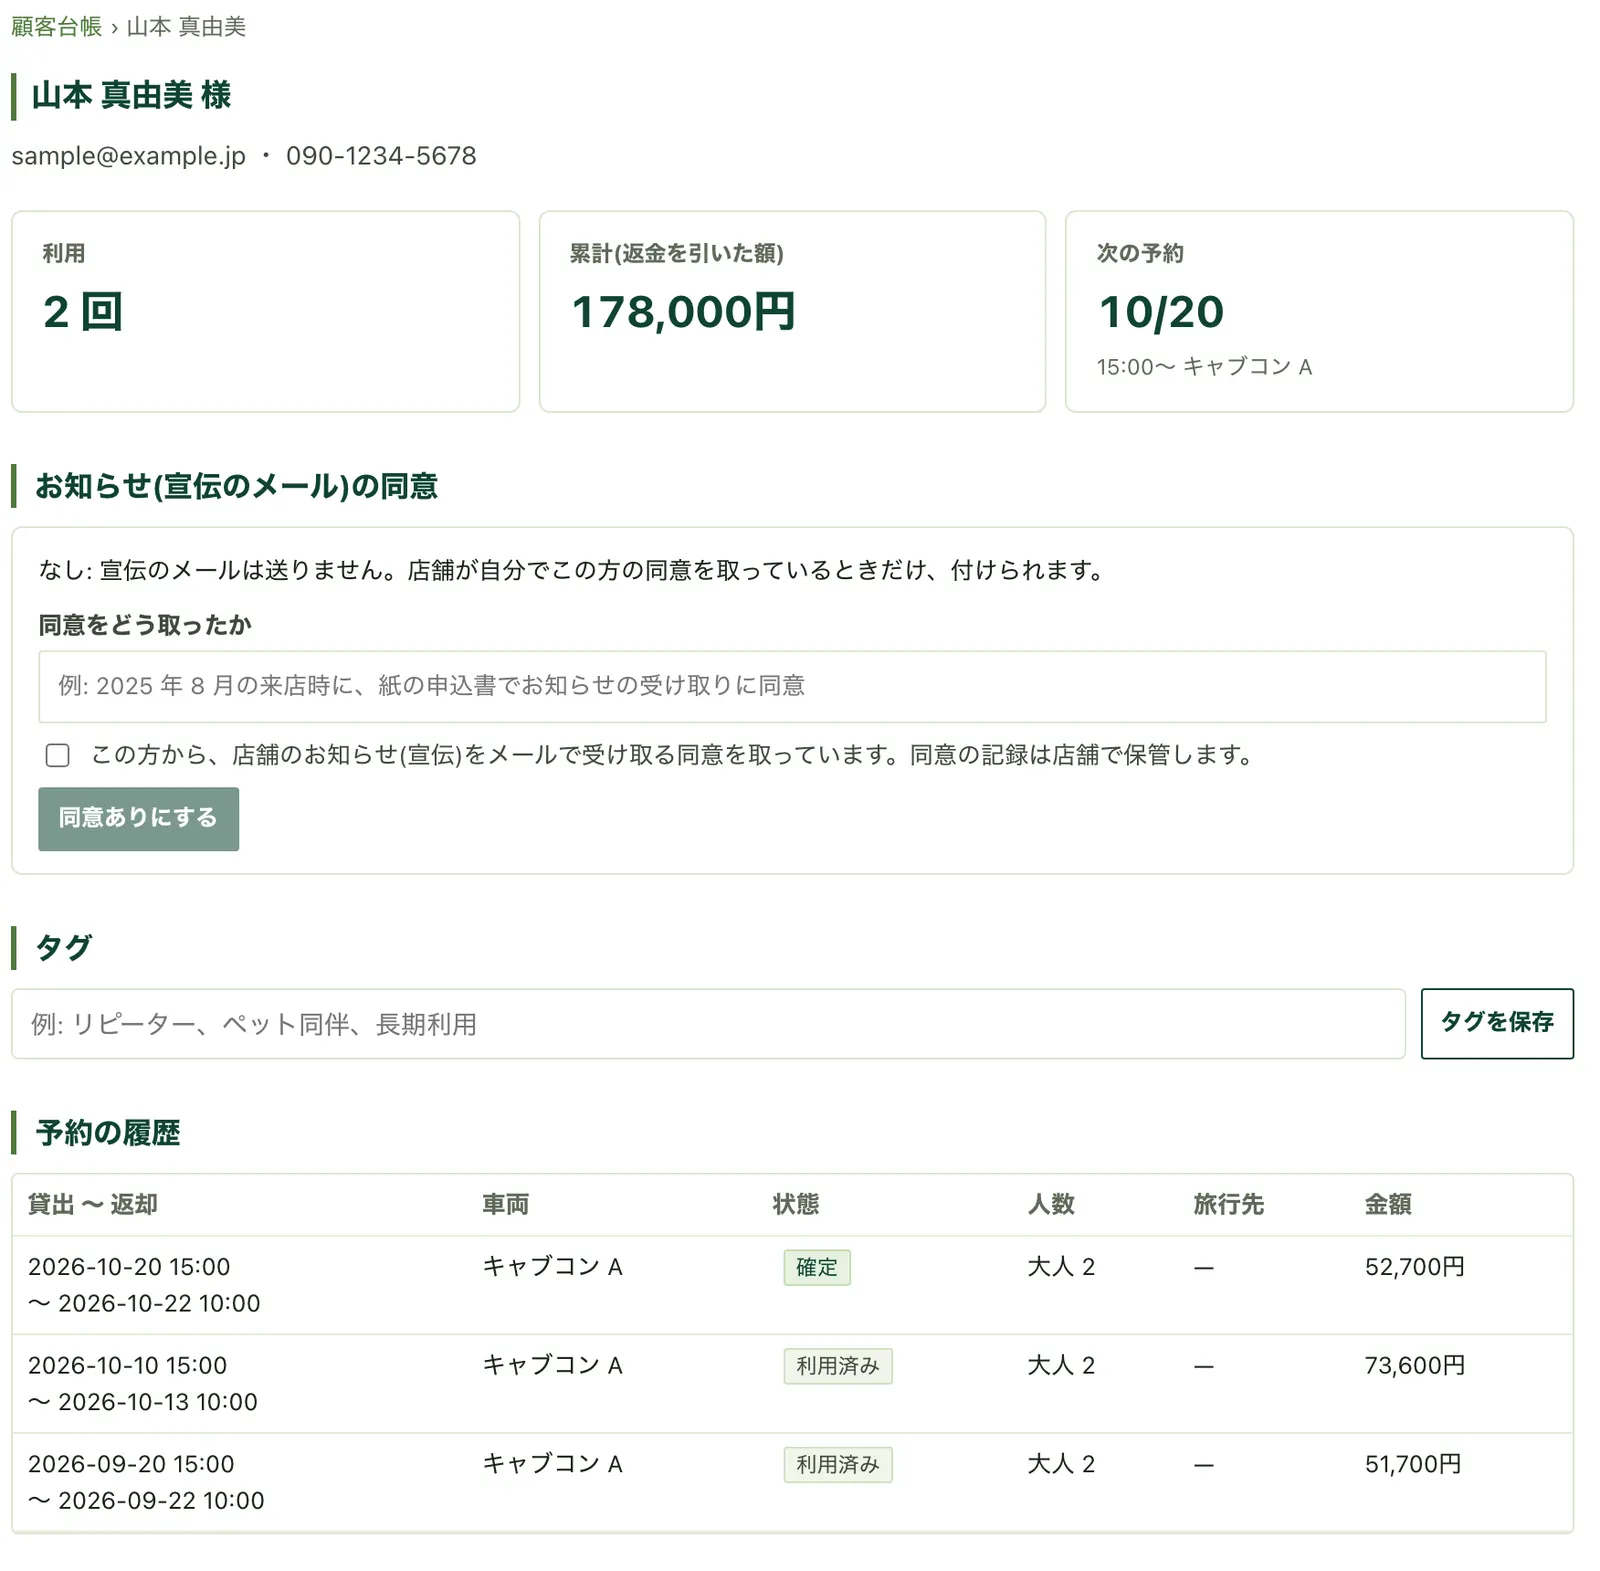The height and width of the screenshot is (1571, 1600).
Task: Click the 2026-10-20 15:00 rental date
Action: tap(129, 1266)
